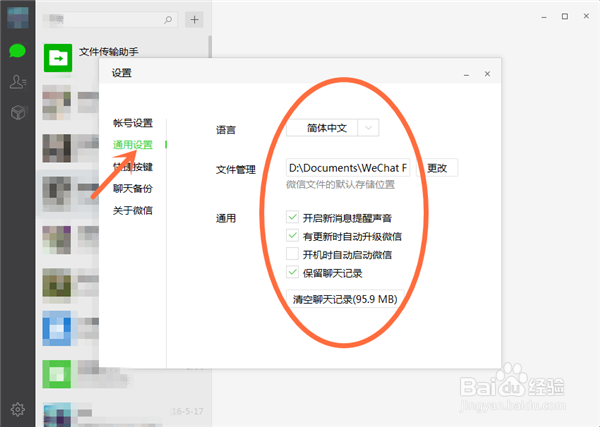Select 聊天备份 in settings sidebar
The height and width of the screenshot is (427, 600).
point(133,188)
